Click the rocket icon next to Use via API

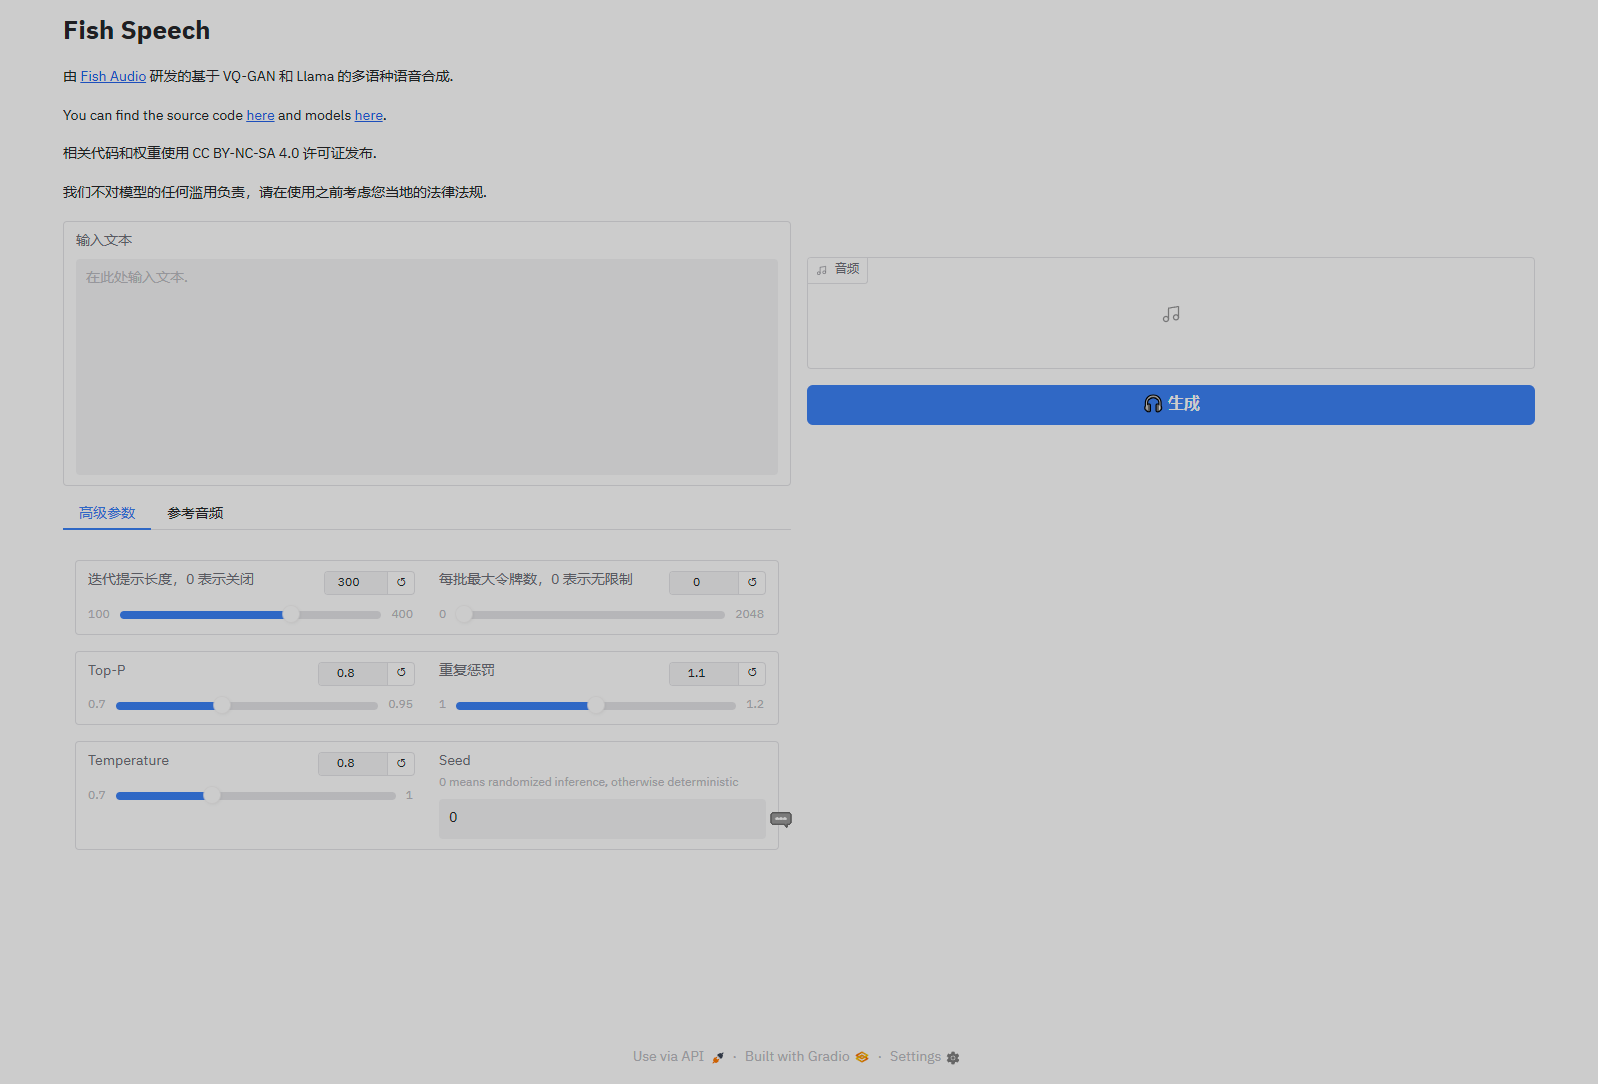[x=718, y=1057]
